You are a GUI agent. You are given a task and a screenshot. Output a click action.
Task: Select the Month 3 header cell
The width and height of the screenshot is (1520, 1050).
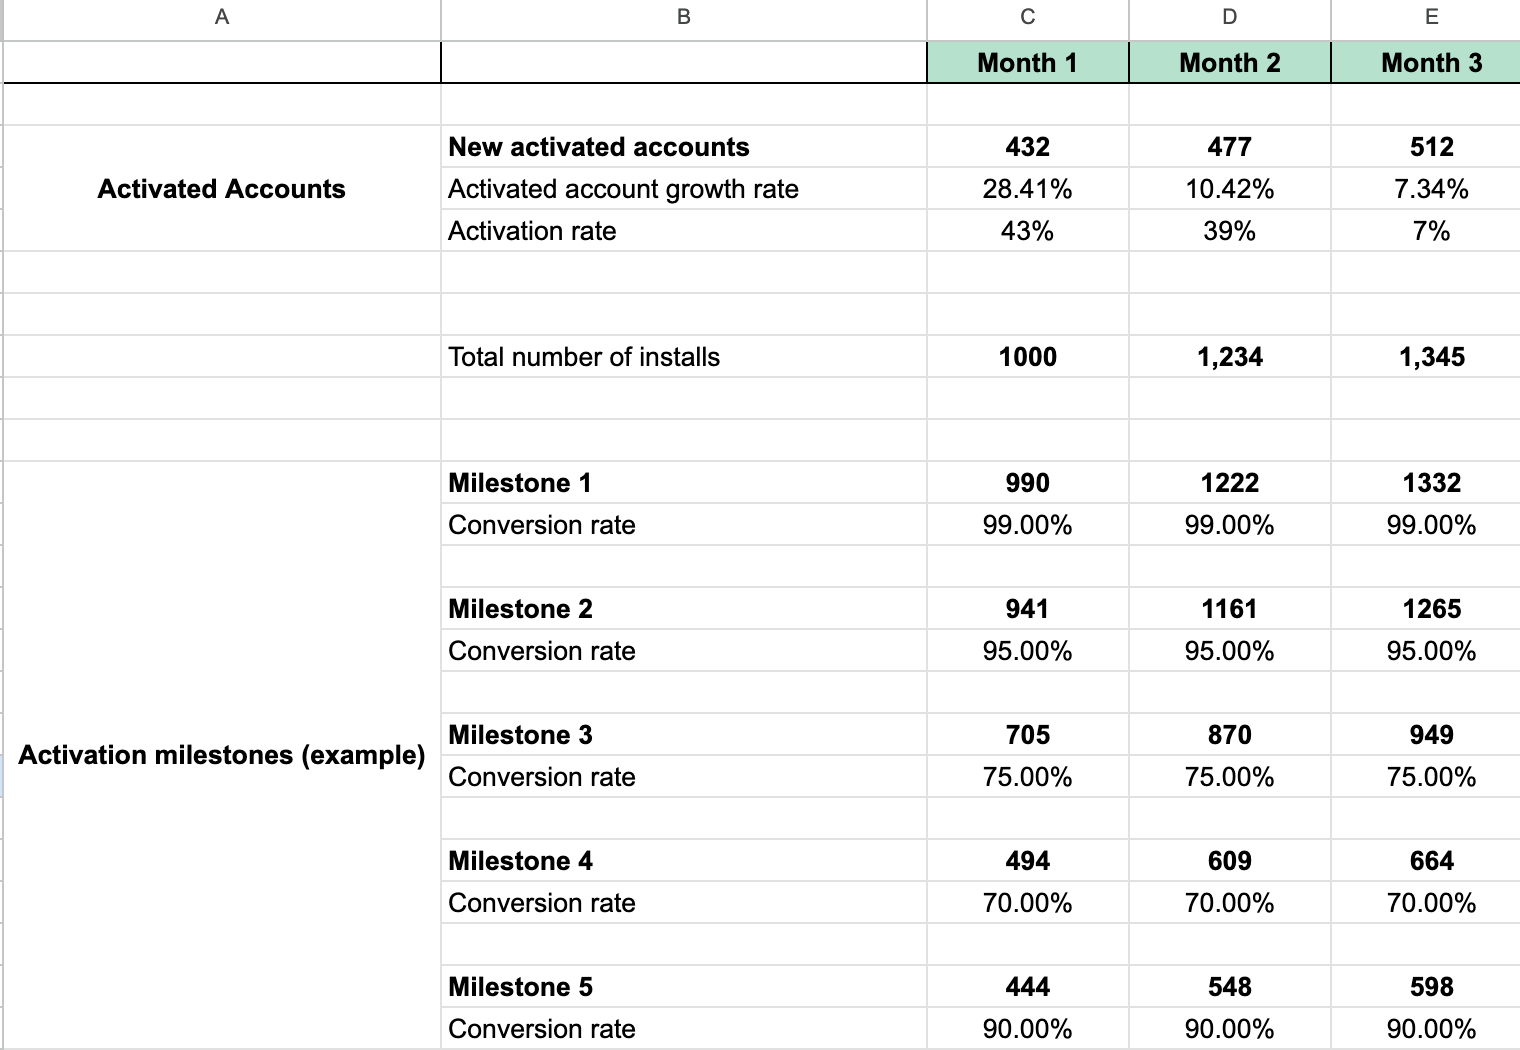point(1431,62)
